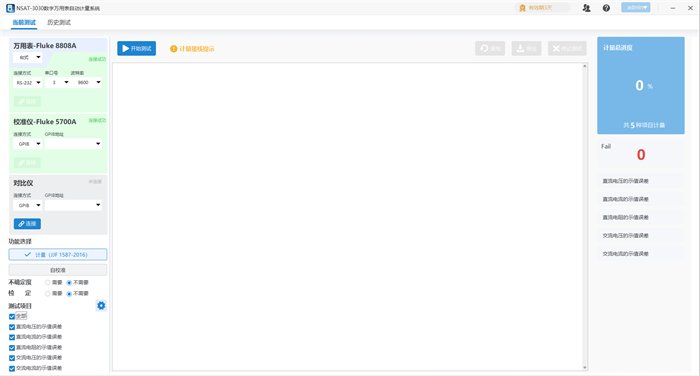Click the Fluke 5700A disabled connect button
Screen dimensions: 700x376
tap(27, 163)
